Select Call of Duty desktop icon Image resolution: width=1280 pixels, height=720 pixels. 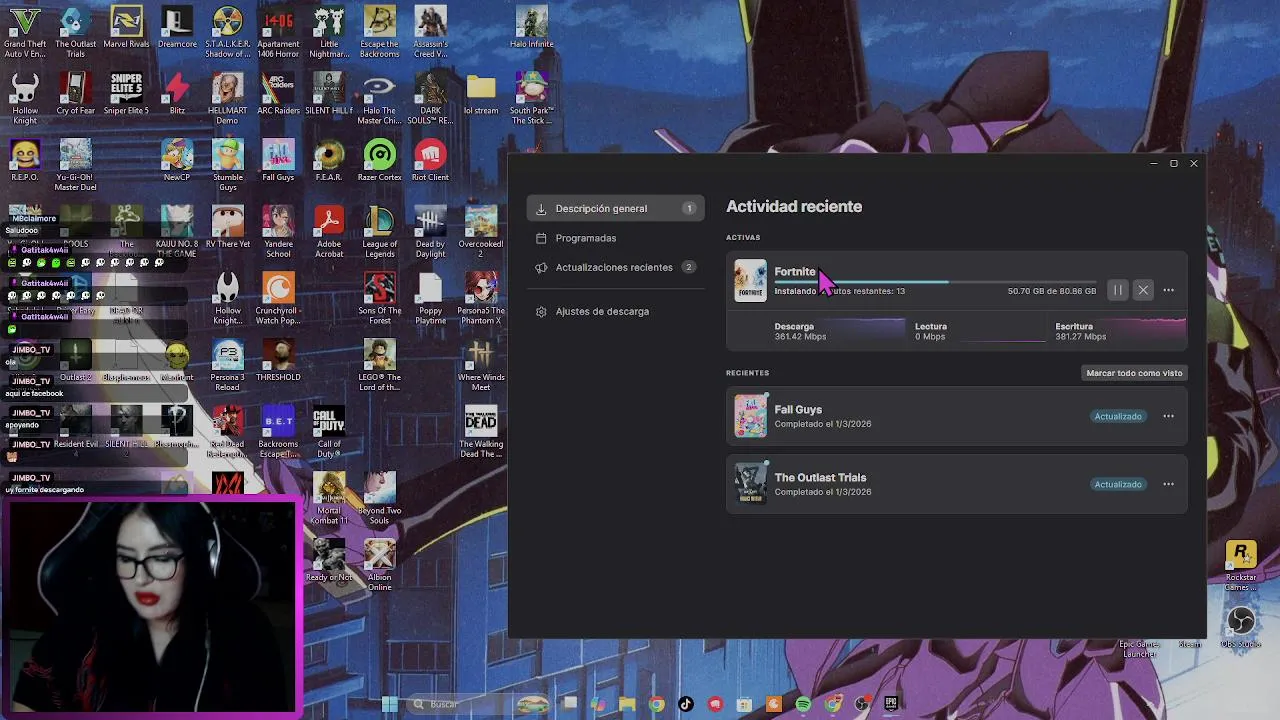click(329, 433)
